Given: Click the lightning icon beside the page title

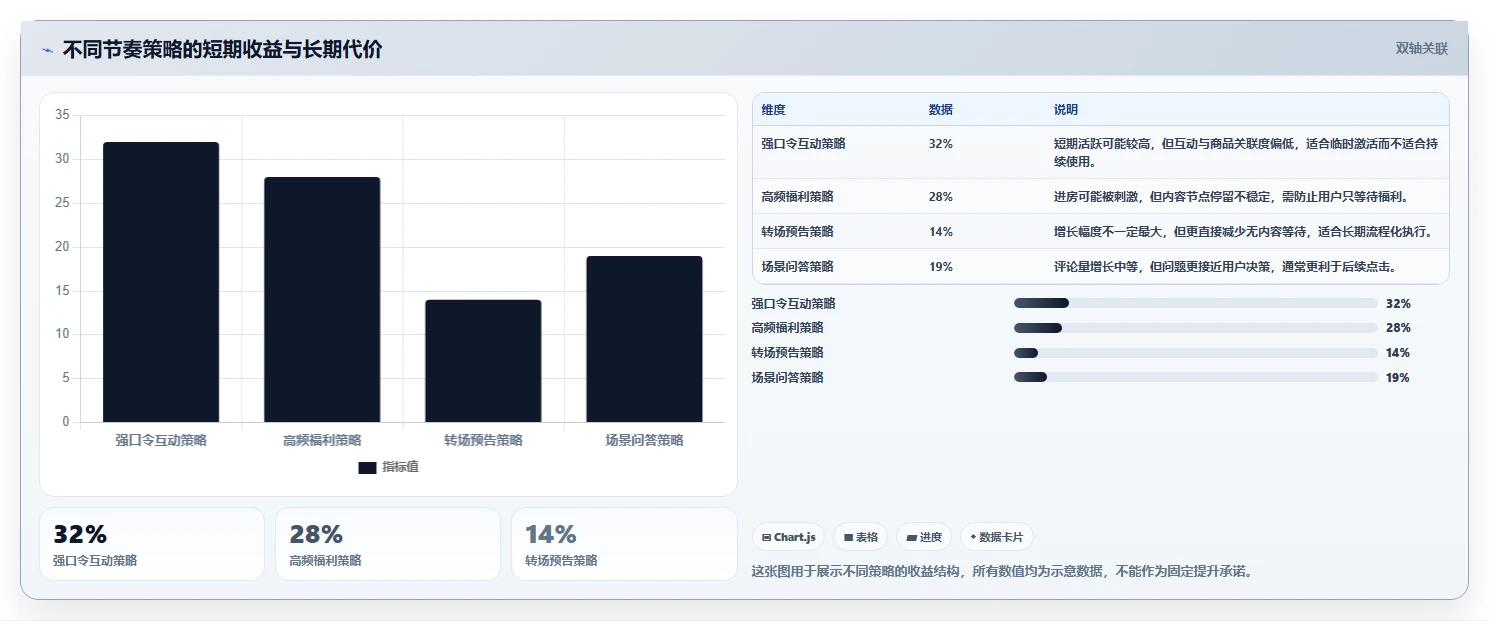Looking at the screenshot, I should click(48, 50).
